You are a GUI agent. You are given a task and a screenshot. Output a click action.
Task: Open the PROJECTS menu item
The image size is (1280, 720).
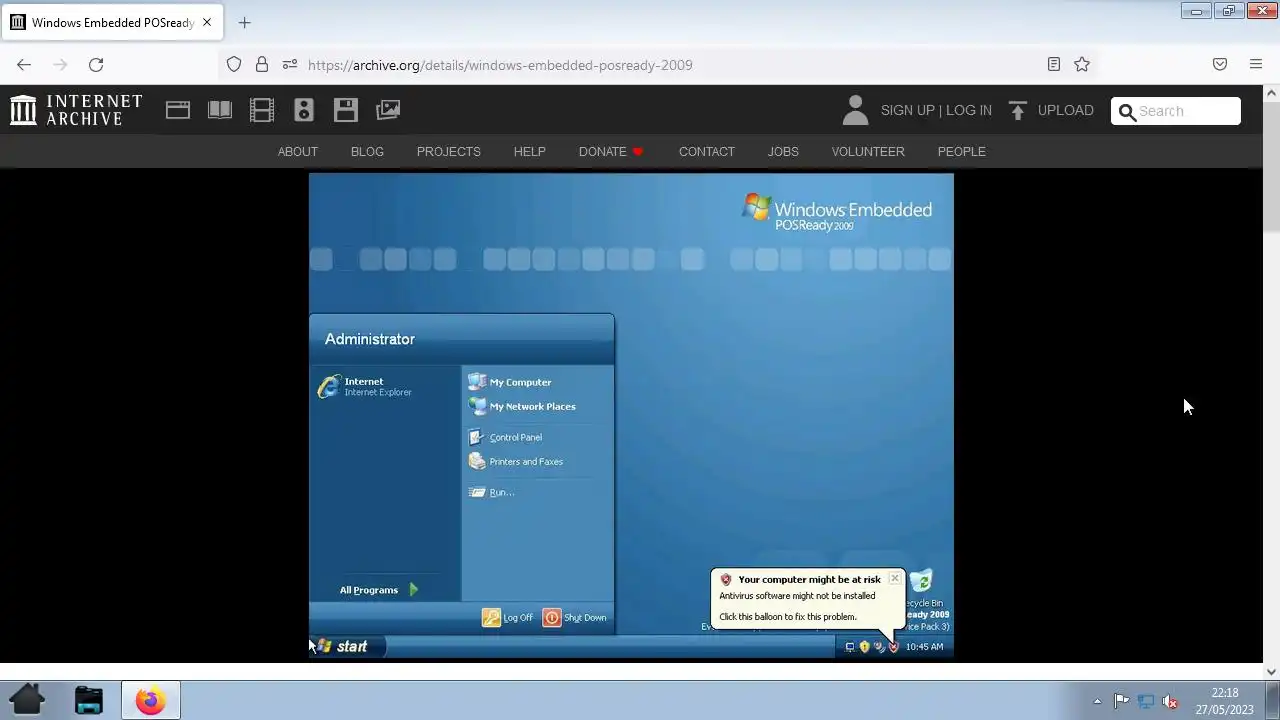click(x=449, y=151)
